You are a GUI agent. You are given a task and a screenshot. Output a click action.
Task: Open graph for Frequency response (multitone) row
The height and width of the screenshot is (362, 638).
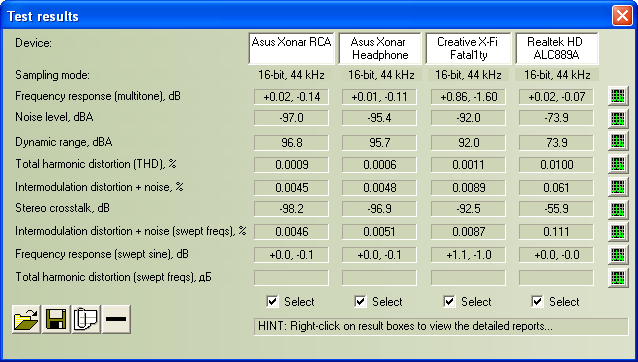618,96
